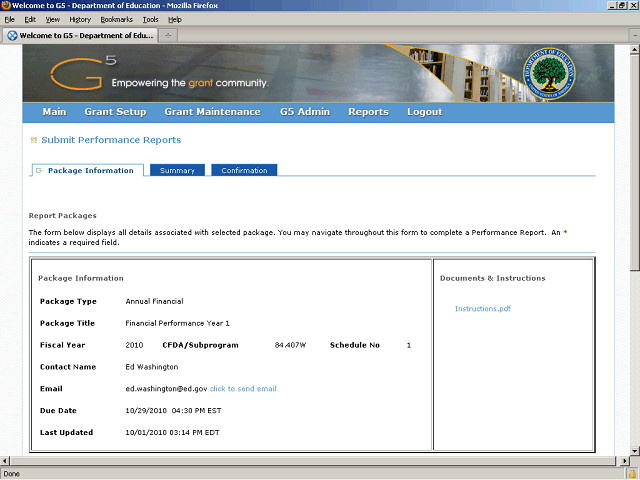Restore down the Firefox window
640x480 pixels.
622,5
